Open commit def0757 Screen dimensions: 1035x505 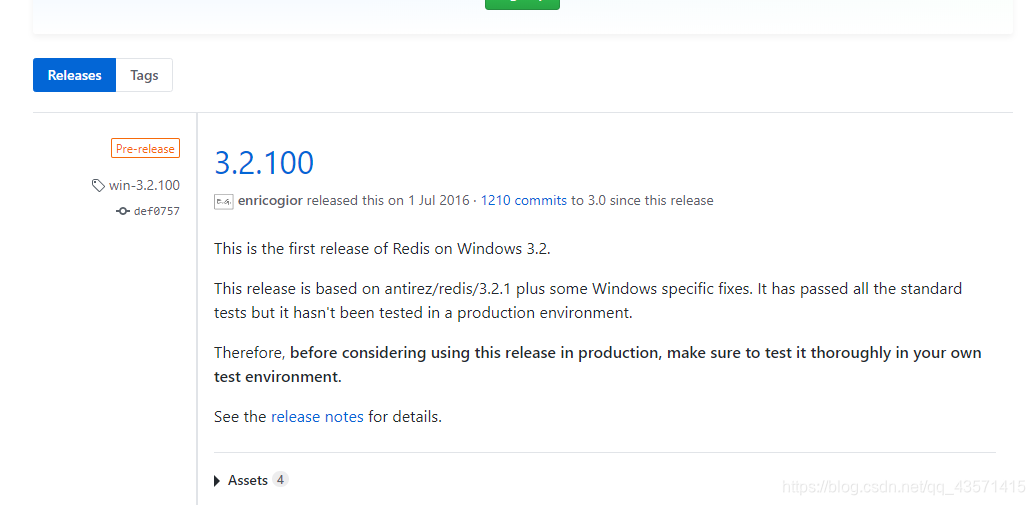pyautogui.click(x=156, y=211)
